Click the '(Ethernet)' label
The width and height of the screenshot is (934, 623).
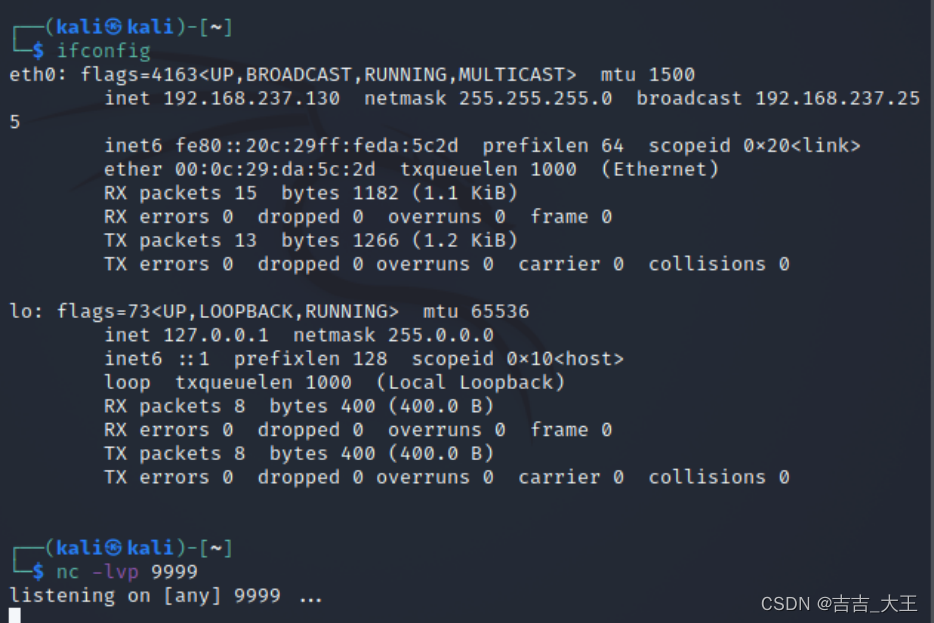tap(659, 170)
